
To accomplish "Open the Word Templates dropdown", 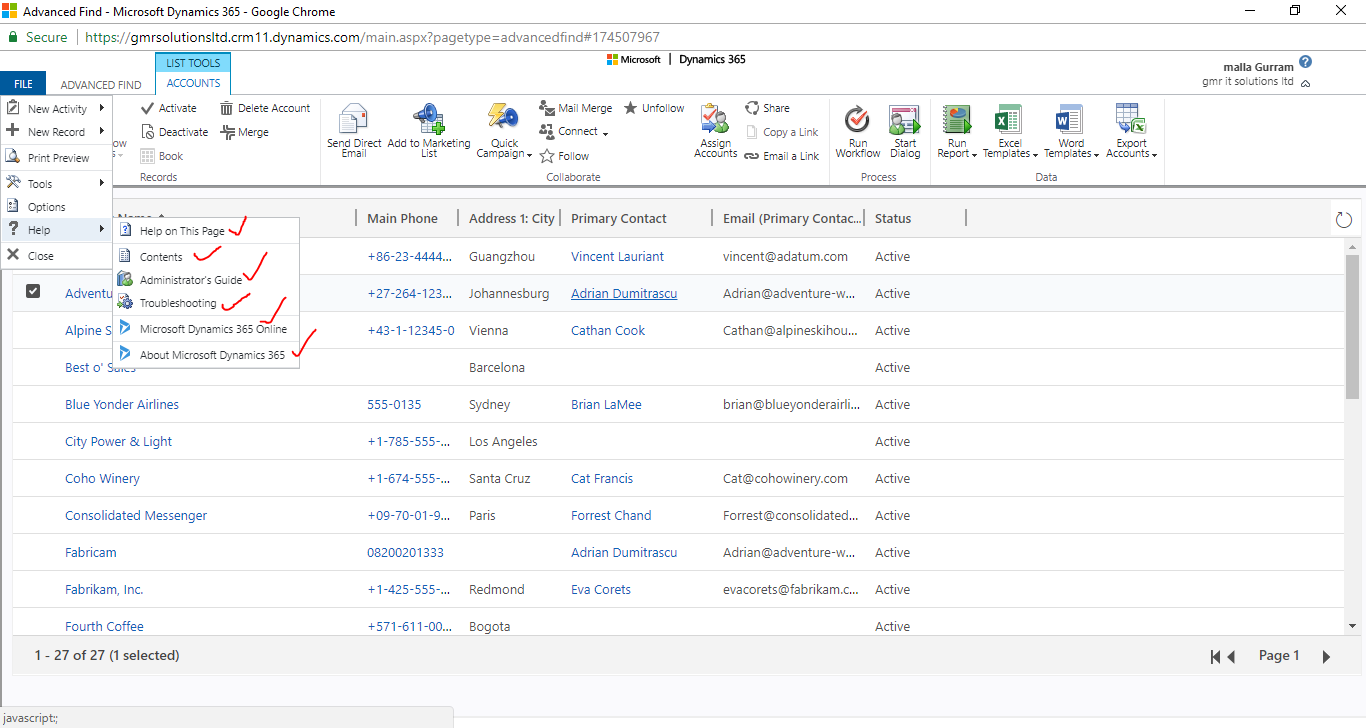I will pos(1071,131).
